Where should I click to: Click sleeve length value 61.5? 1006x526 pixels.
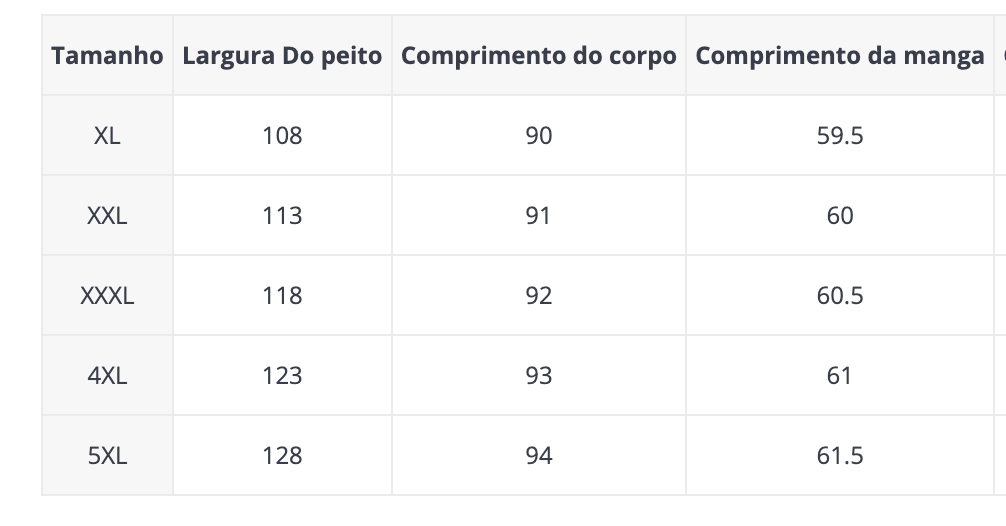(840, 455)
